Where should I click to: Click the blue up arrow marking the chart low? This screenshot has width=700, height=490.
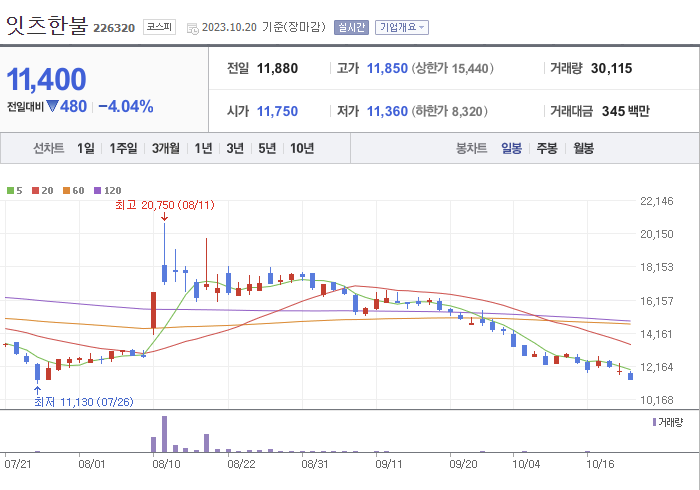[x=38, y=391]
